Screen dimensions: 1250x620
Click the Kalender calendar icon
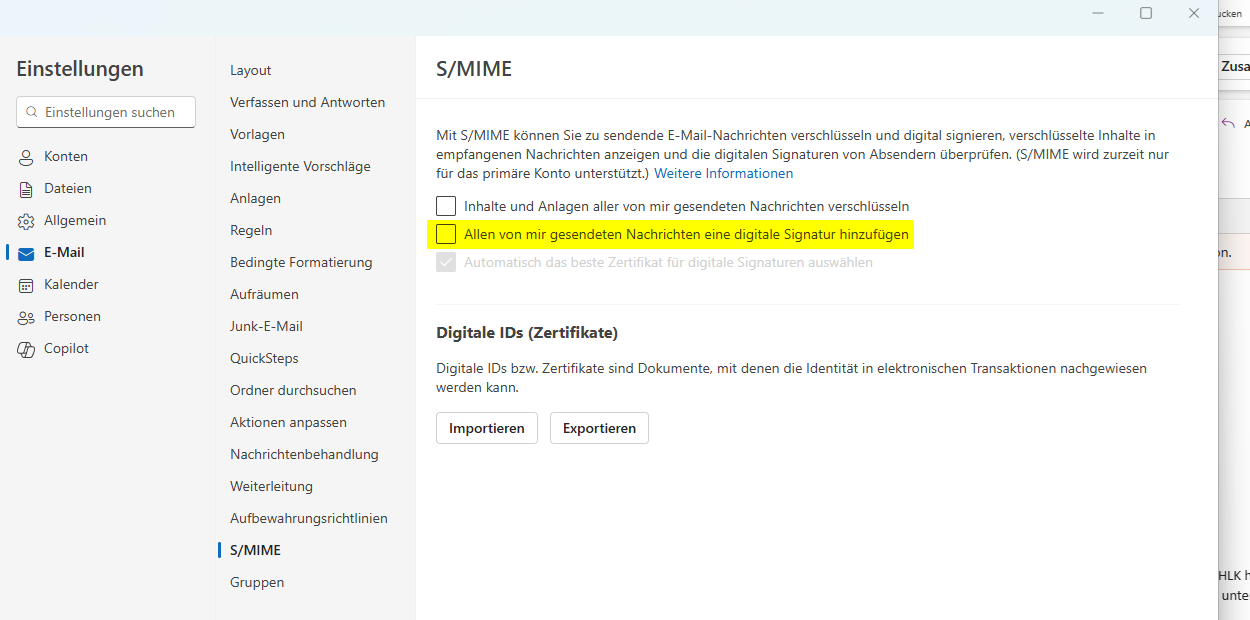tap(26, 285)
